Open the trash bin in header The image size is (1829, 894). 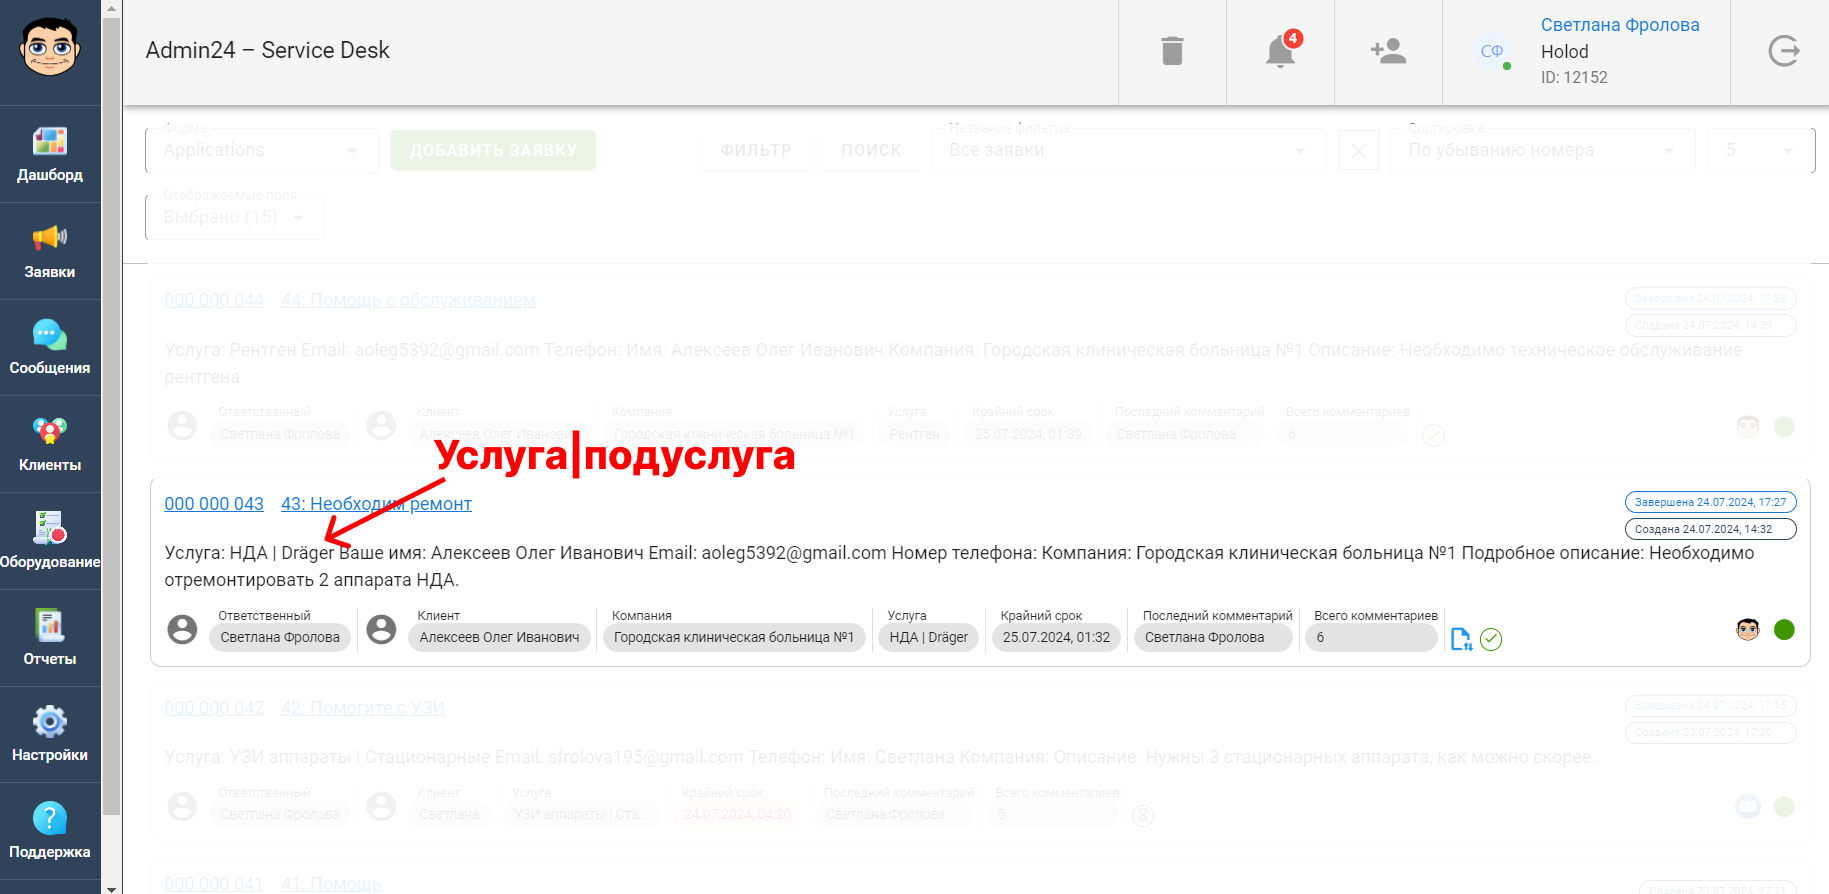1172,50
